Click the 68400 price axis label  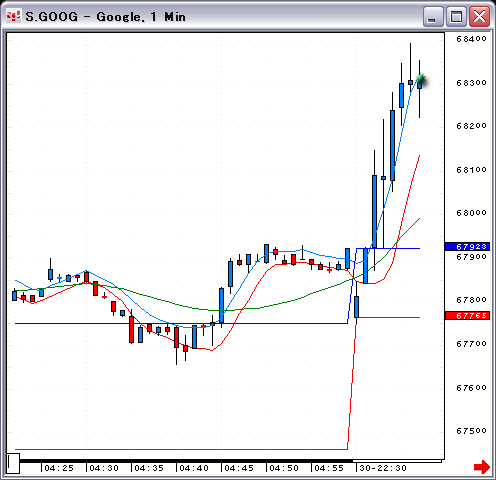pyautogui.click(x=471, y=39)
